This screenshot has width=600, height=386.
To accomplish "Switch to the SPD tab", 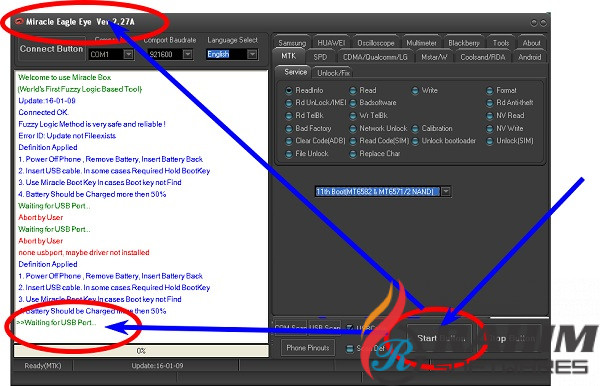I will (x=320, y=57).
